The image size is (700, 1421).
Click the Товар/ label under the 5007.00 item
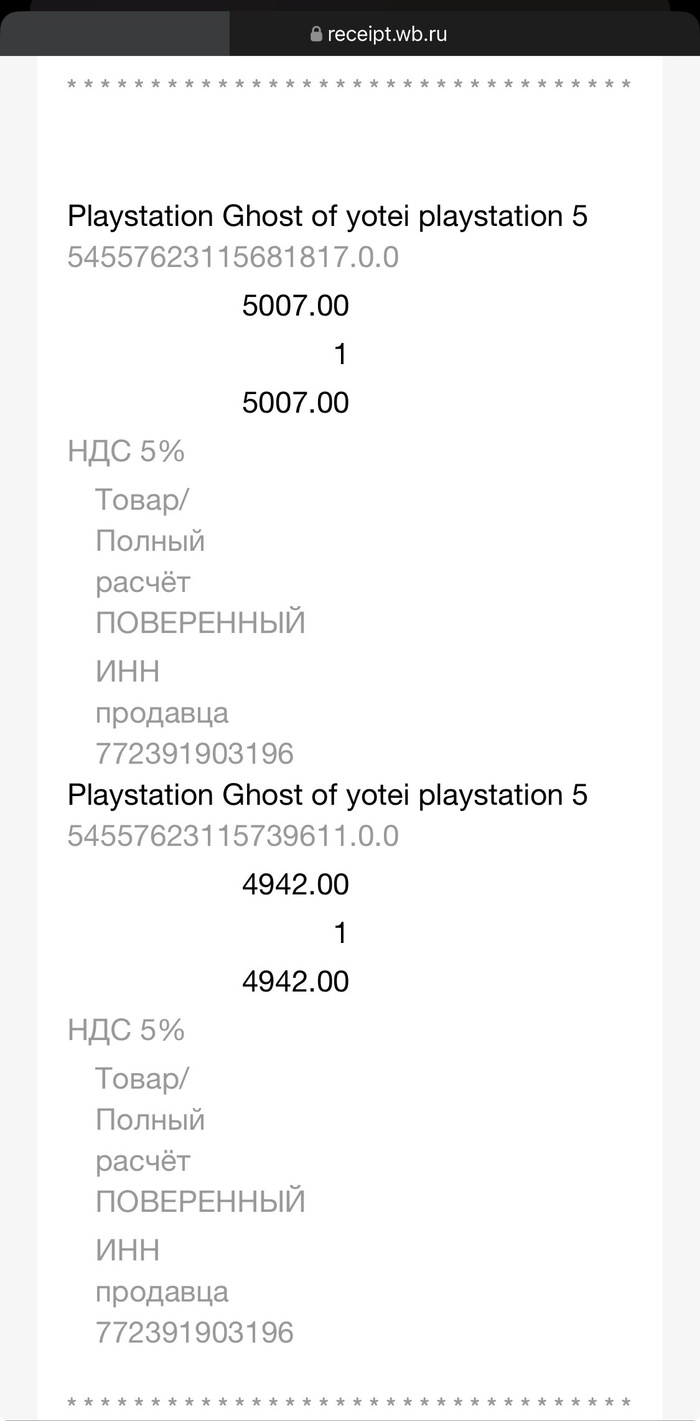pos(142,499)
